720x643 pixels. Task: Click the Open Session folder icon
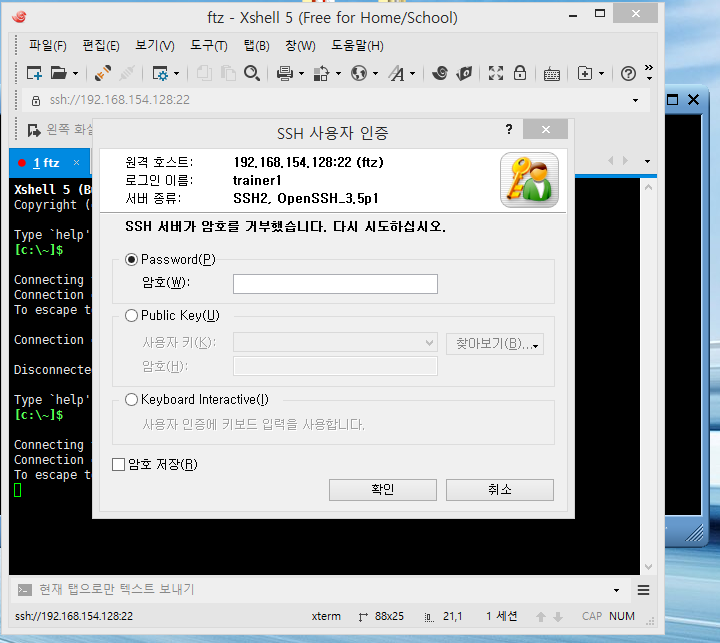59,73
